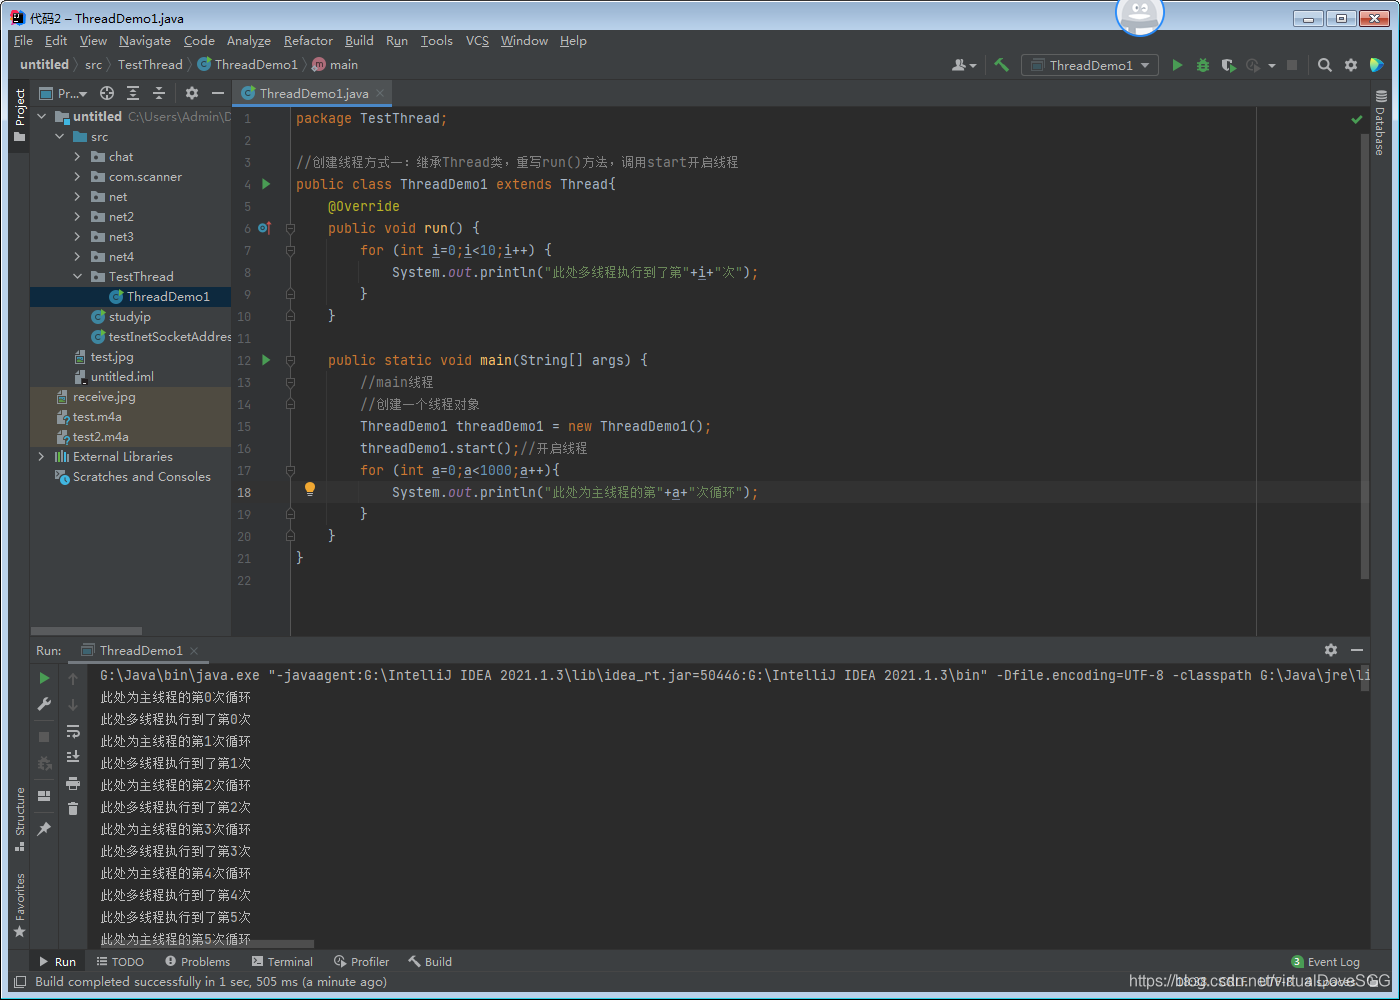Expand all in Project panel toolbar
The width and height of the screenshot is (1400, 1000).
pos(133,93)
